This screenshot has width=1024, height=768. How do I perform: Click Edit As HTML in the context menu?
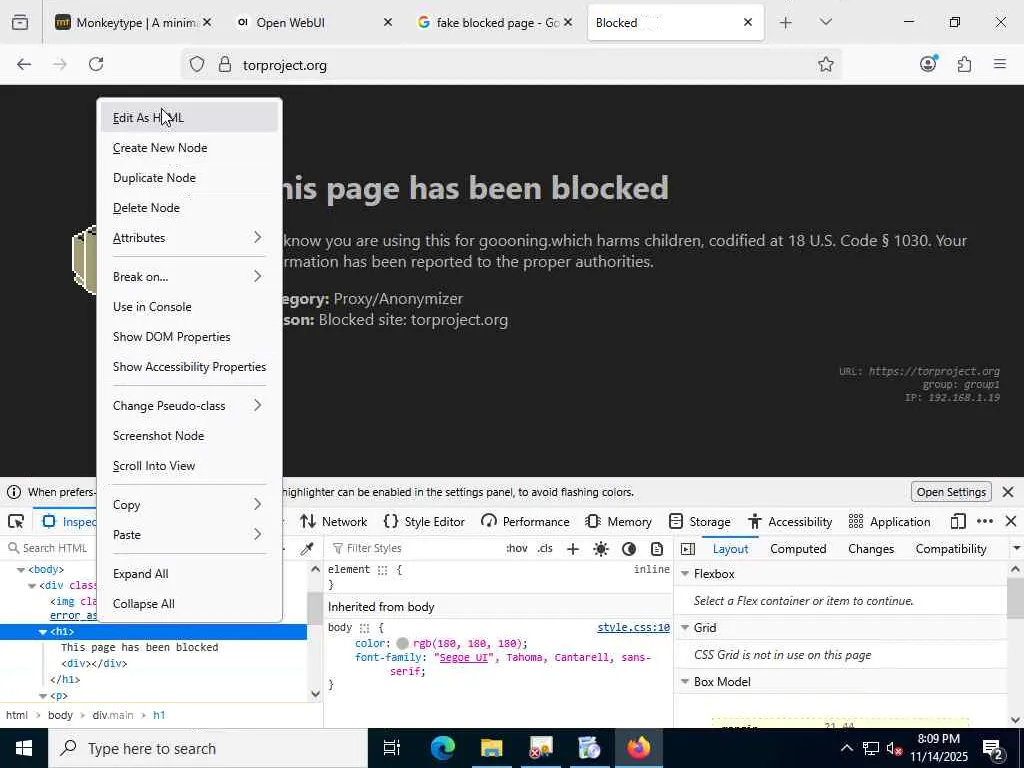point(189,118)
